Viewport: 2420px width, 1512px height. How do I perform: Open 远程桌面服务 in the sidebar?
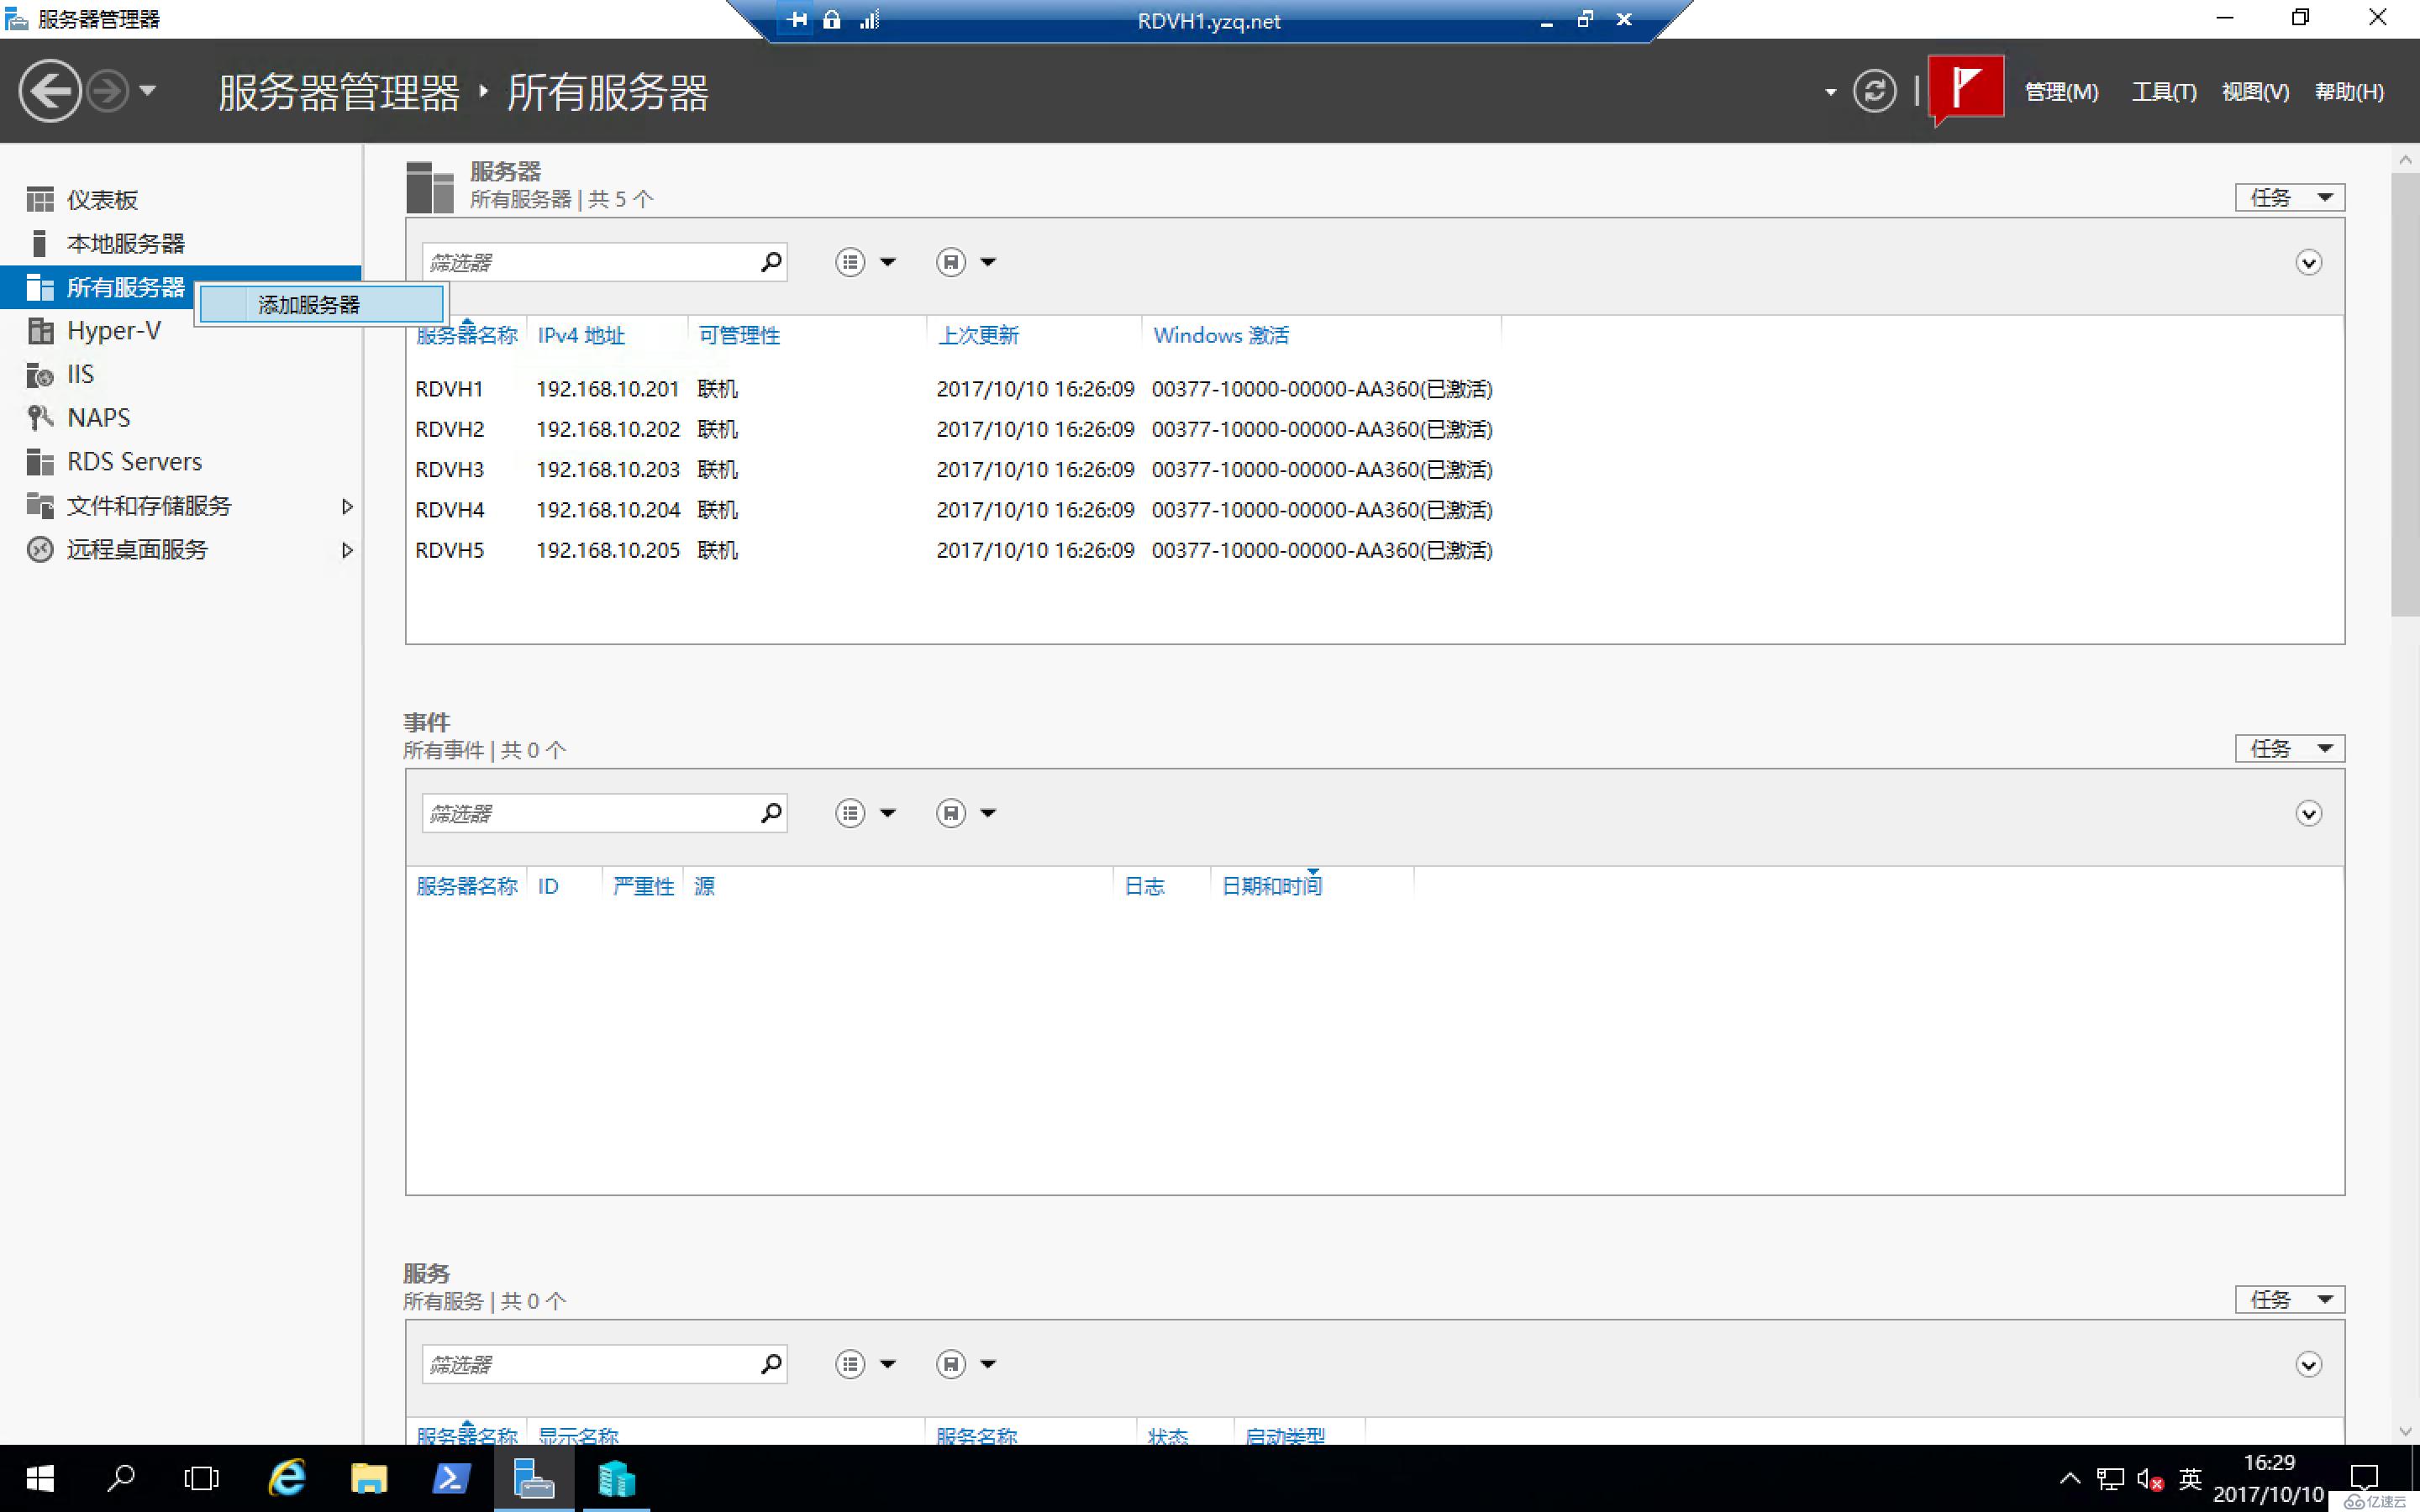tap(137, 549)
